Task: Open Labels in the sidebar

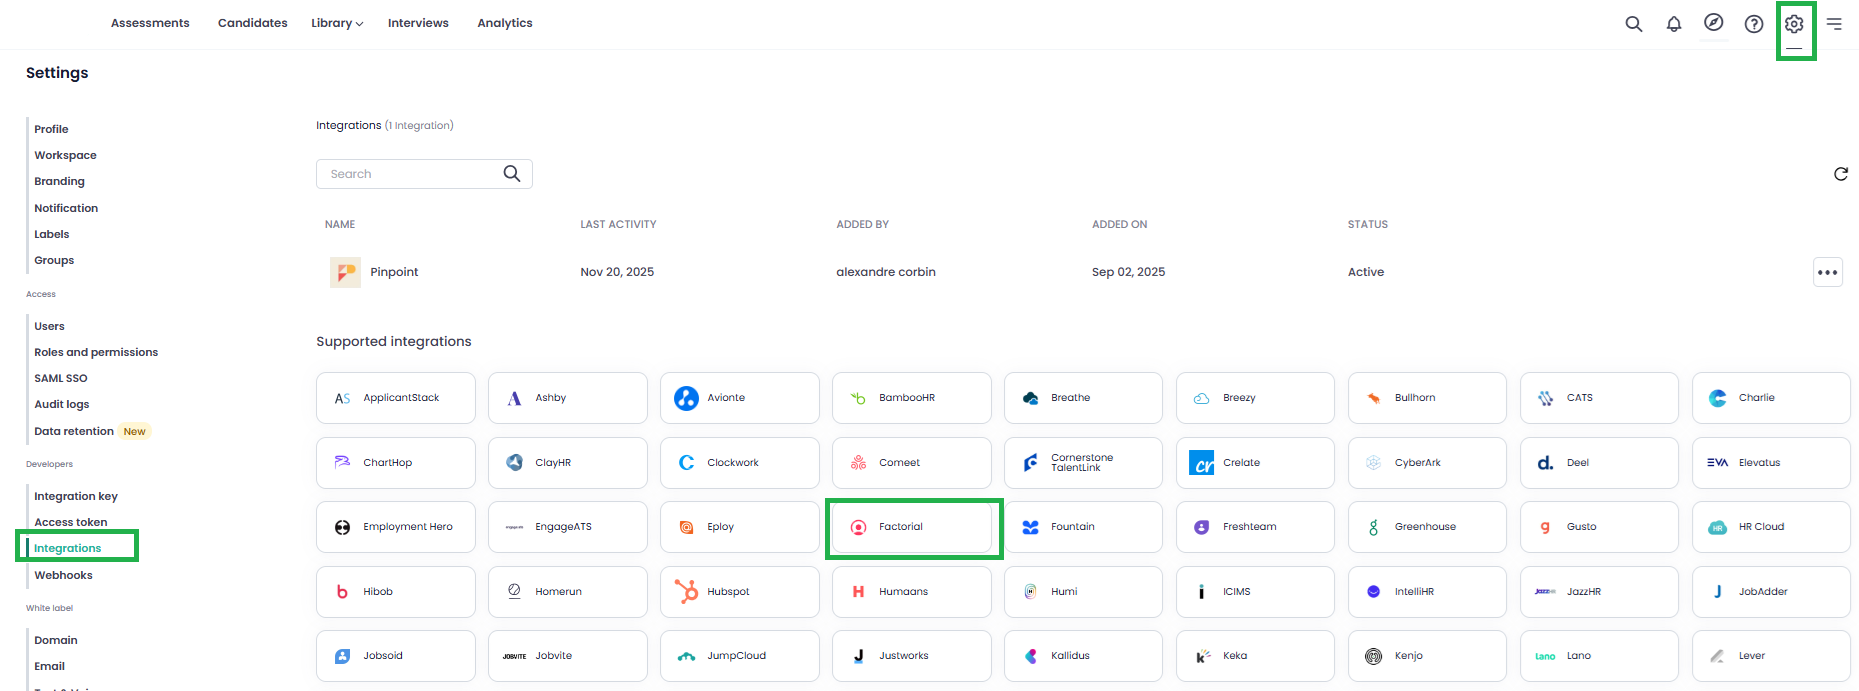Action: click(x=52, y=234)
